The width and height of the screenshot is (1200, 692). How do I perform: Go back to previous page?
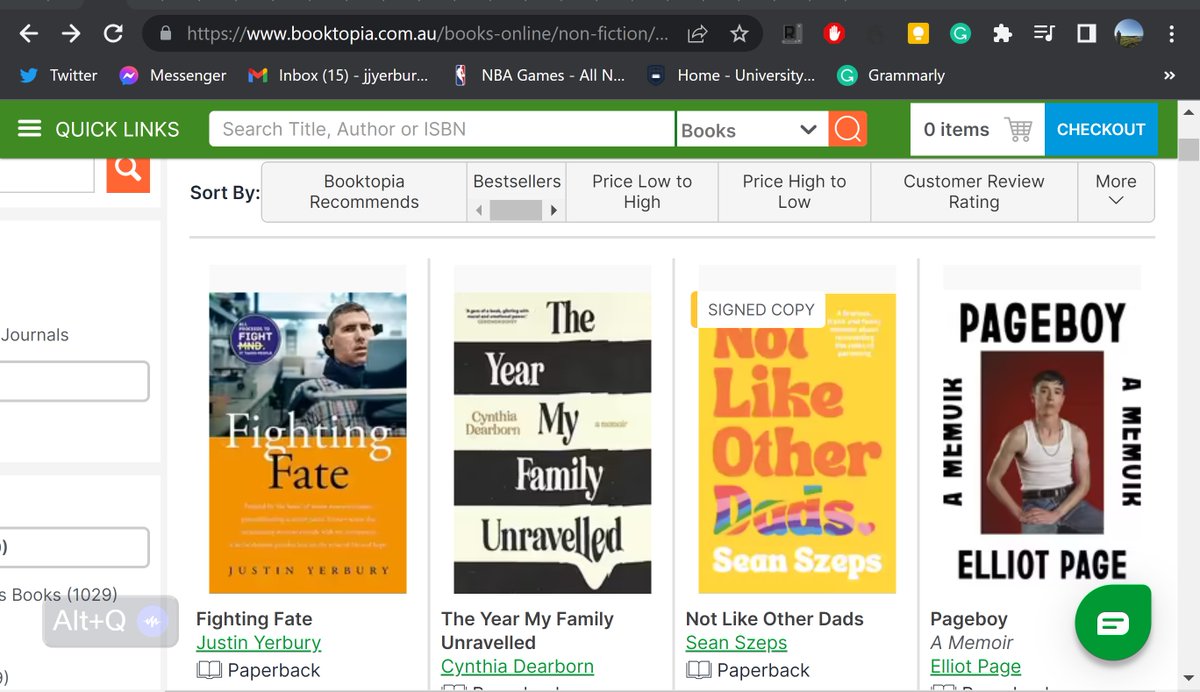coord(28,34)
